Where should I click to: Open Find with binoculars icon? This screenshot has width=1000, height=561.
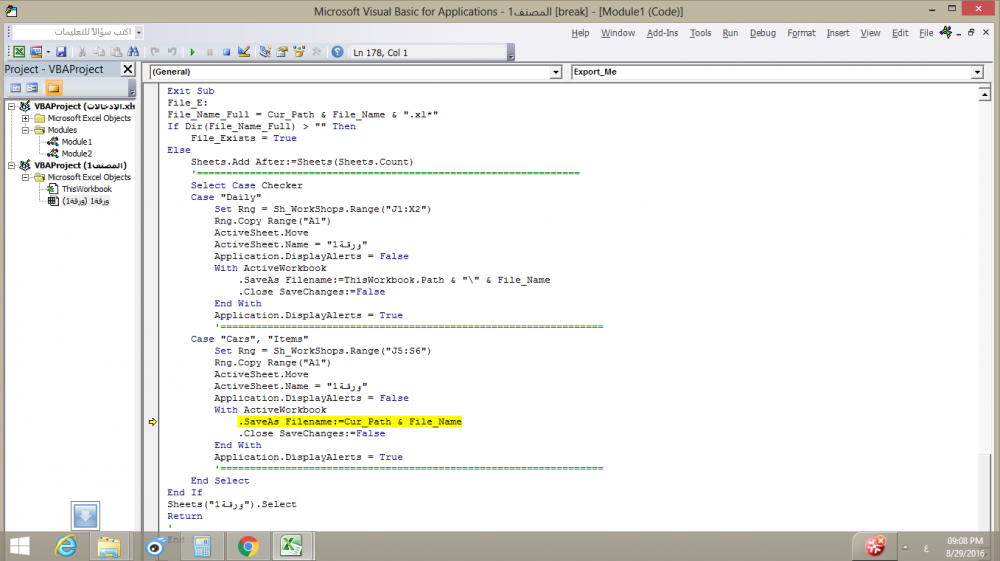point(133,52)
